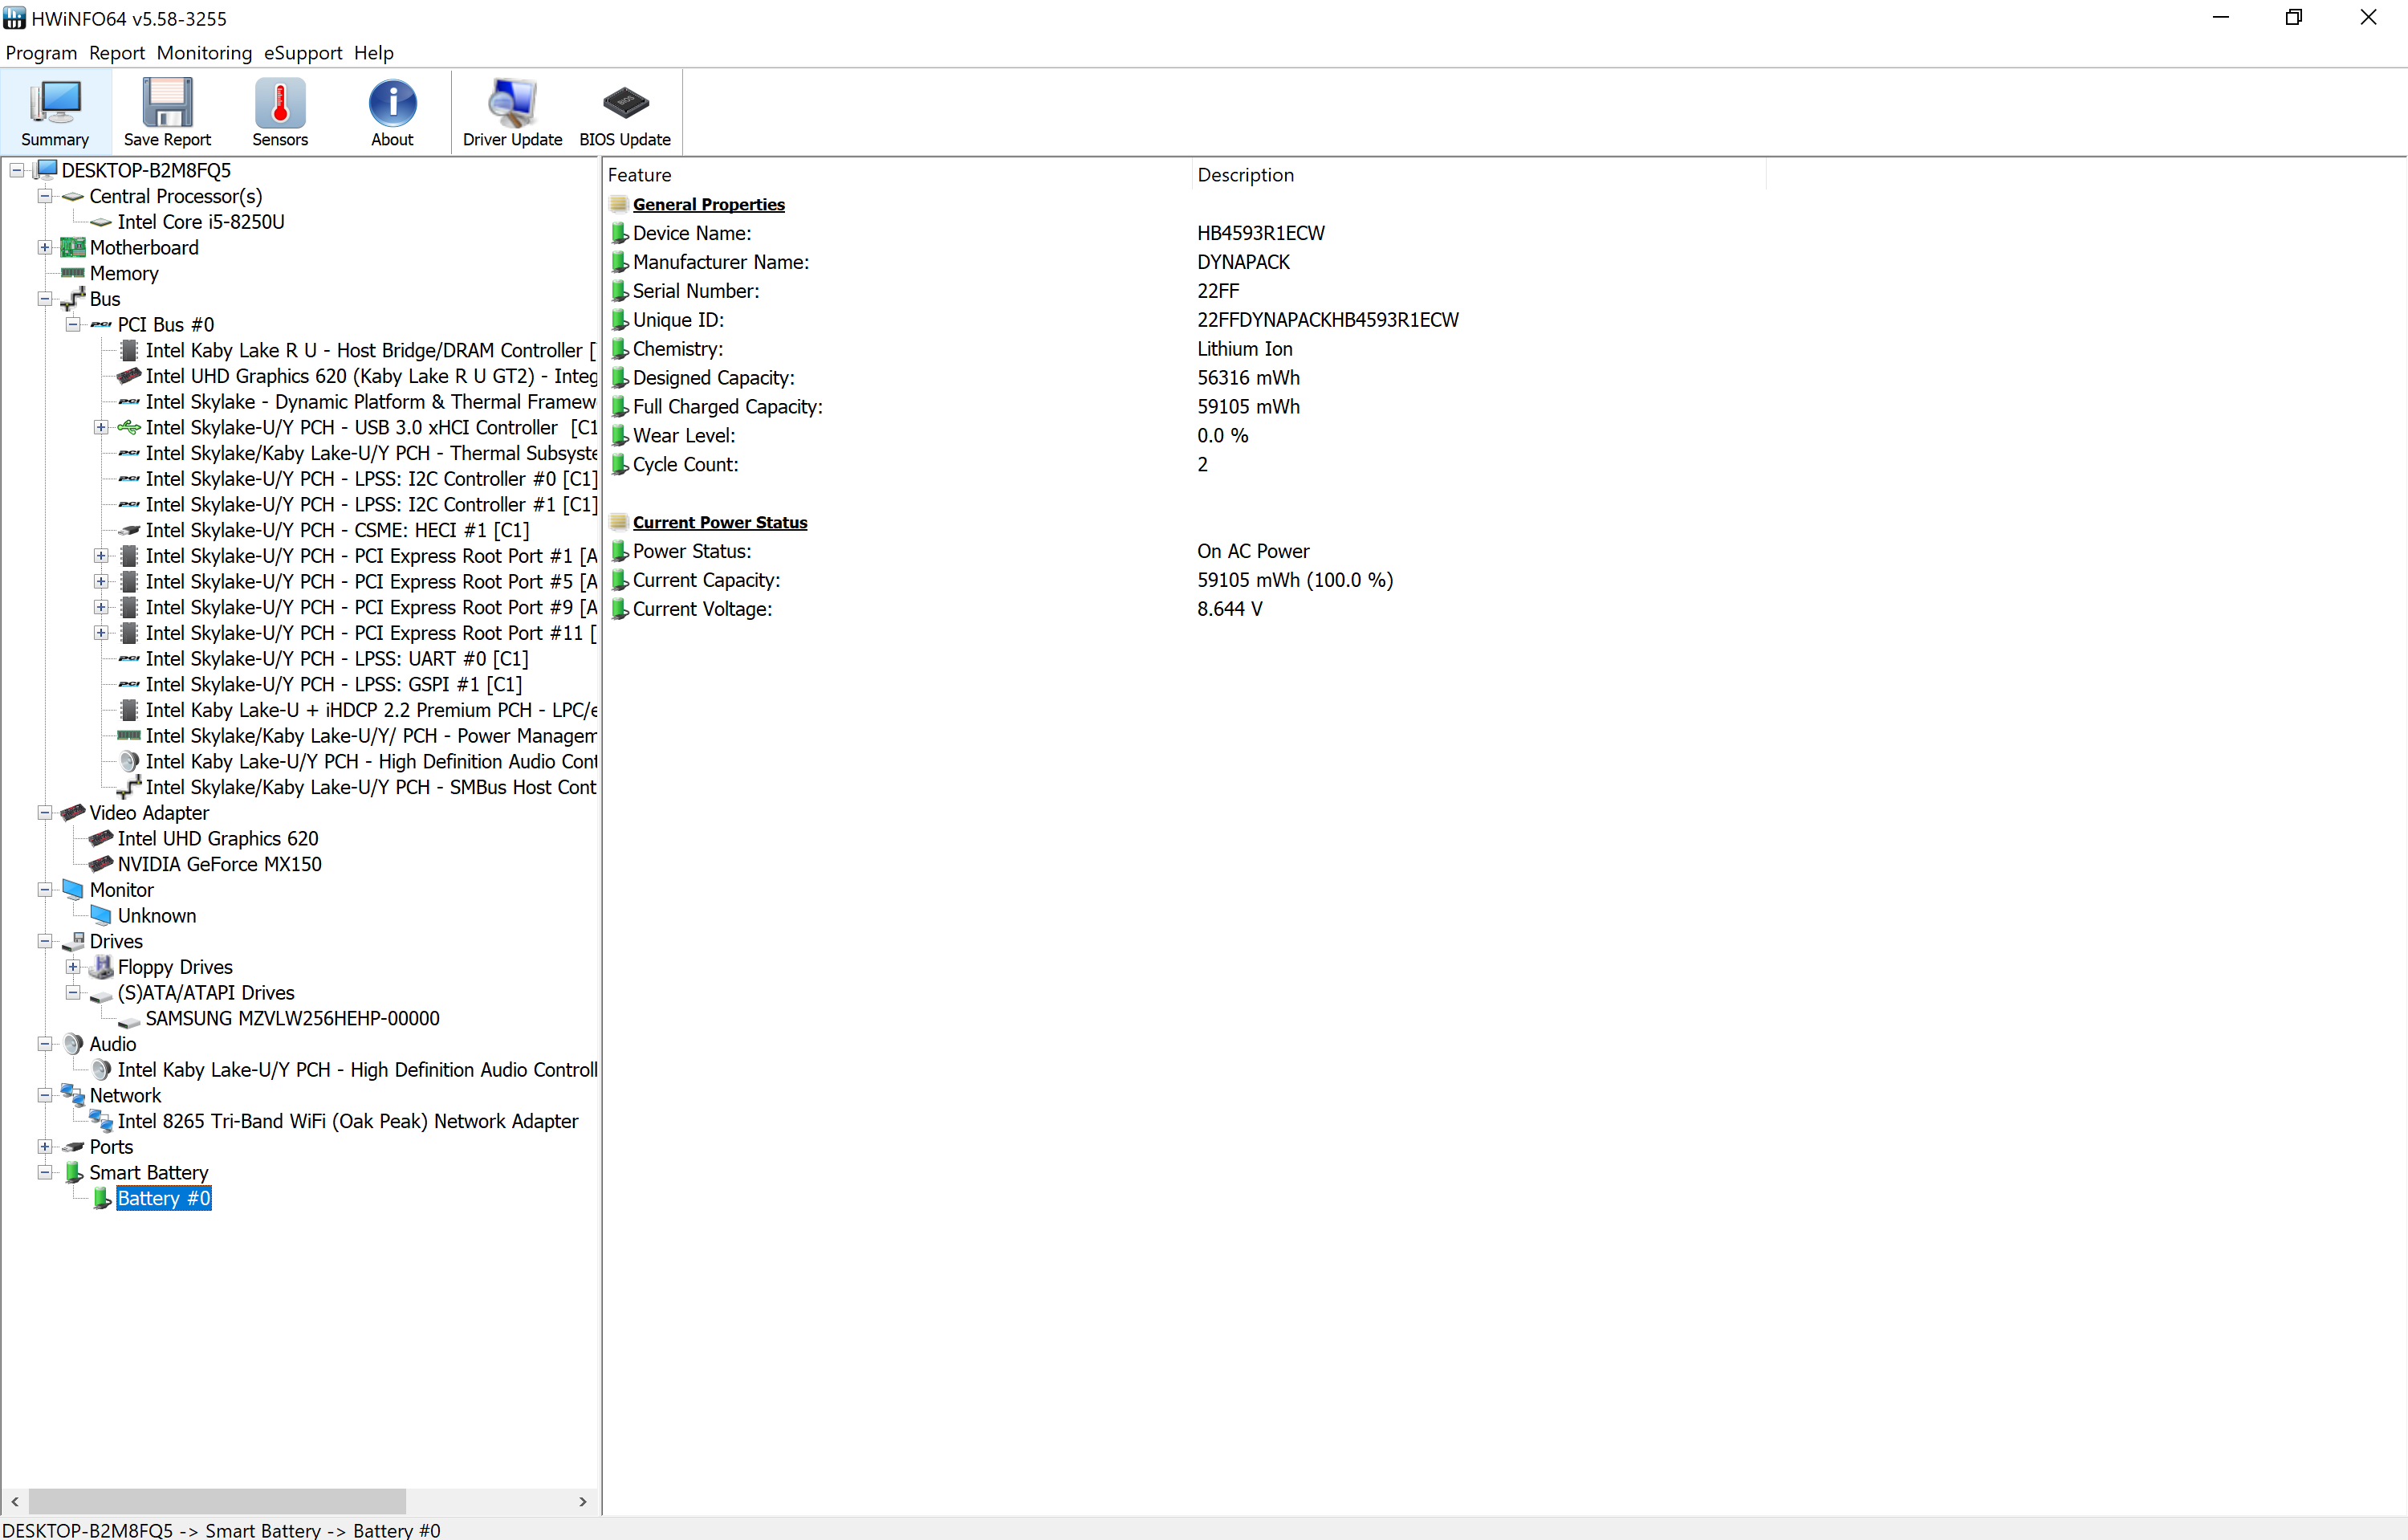Select the DESKTOP-B2M8FQ5 computer icon
Viewport: 2408px width, 1540px height.
coord(46,170)
